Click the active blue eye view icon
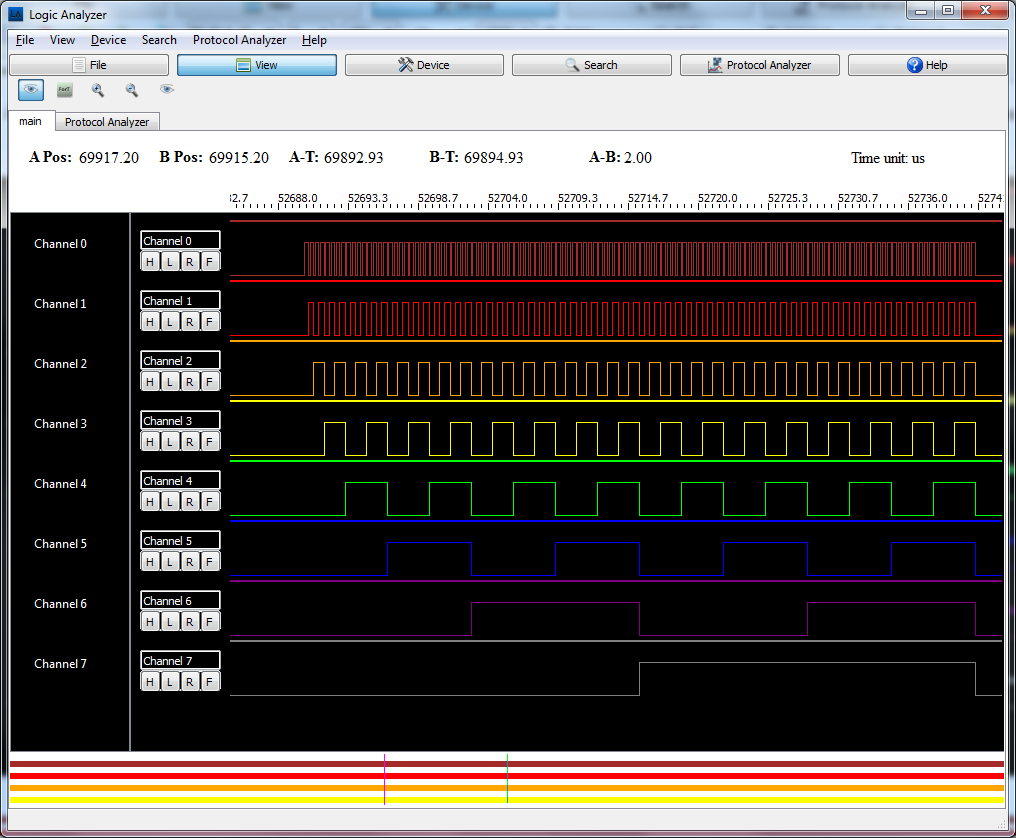 pos(31,90)
